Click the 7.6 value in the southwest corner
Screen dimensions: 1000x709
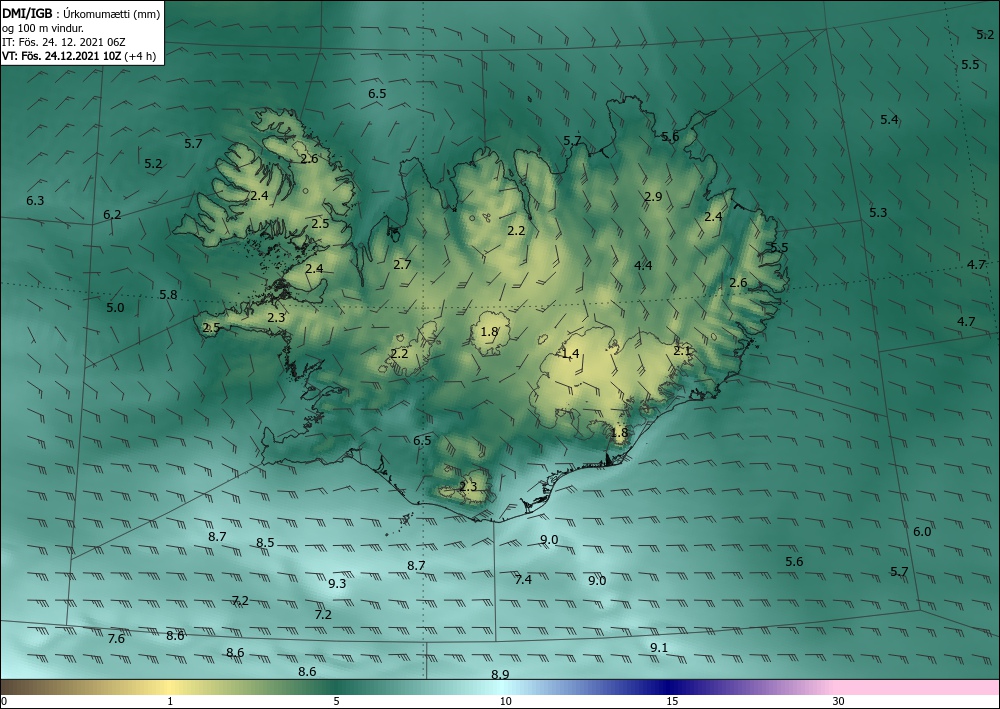(x=116, y=638)
